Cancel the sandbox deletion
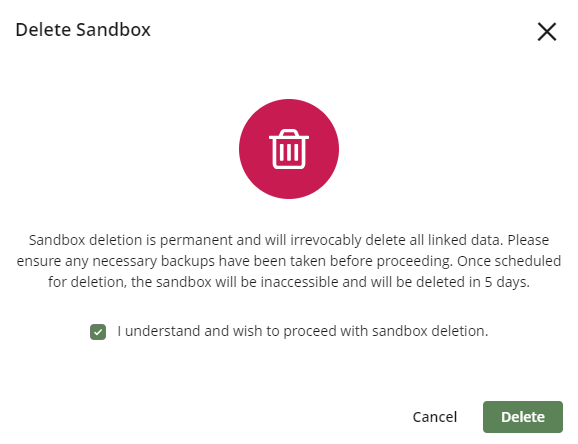 click(435, 417)
